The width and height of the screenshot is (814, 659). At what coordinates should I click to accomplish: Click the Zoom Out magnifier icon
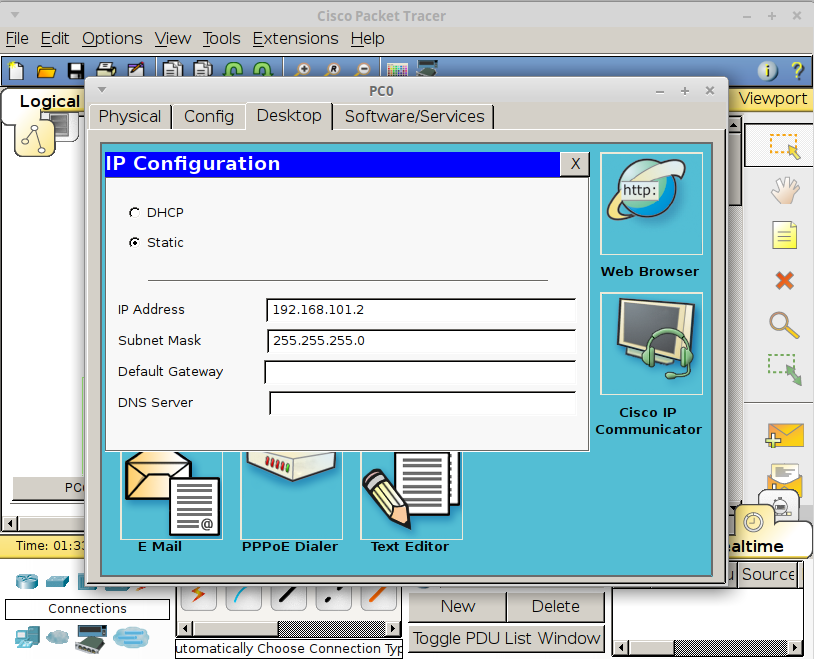coord(363,69)
